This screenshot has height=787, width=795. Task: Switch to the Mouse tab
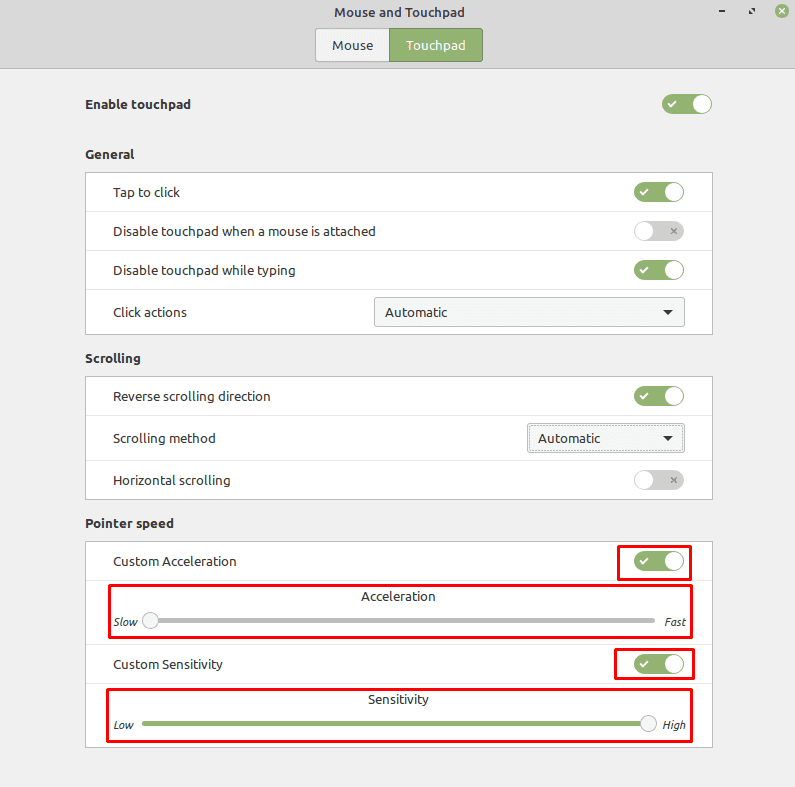tap(352, 45)
